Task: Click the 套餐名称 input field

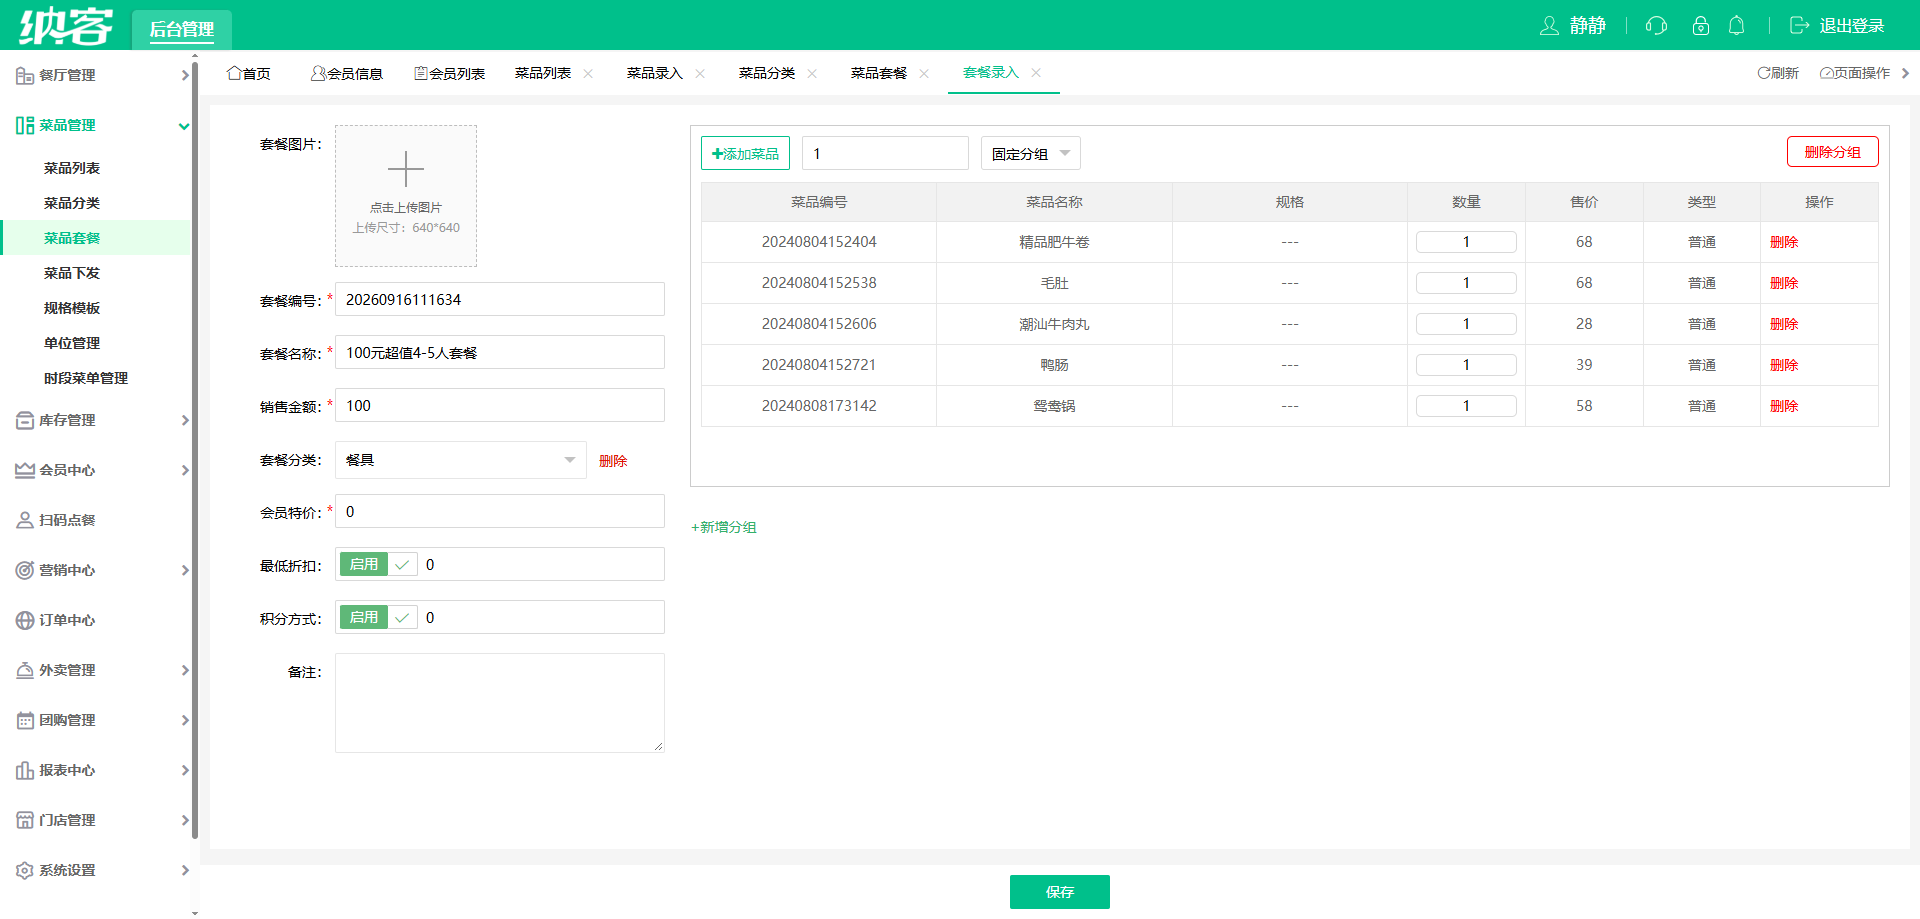Action: [500, 352]
